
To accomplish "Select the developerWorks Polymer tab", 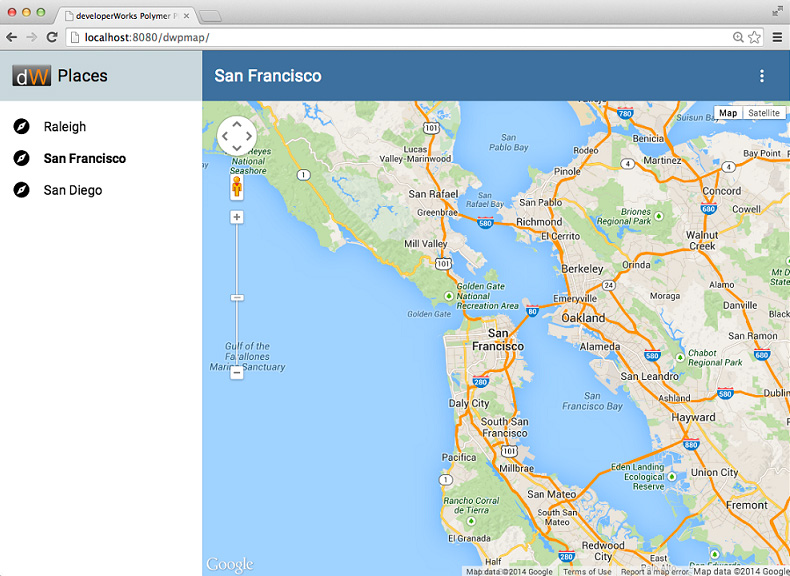I will pyautogui.click(x=126, y=16).
